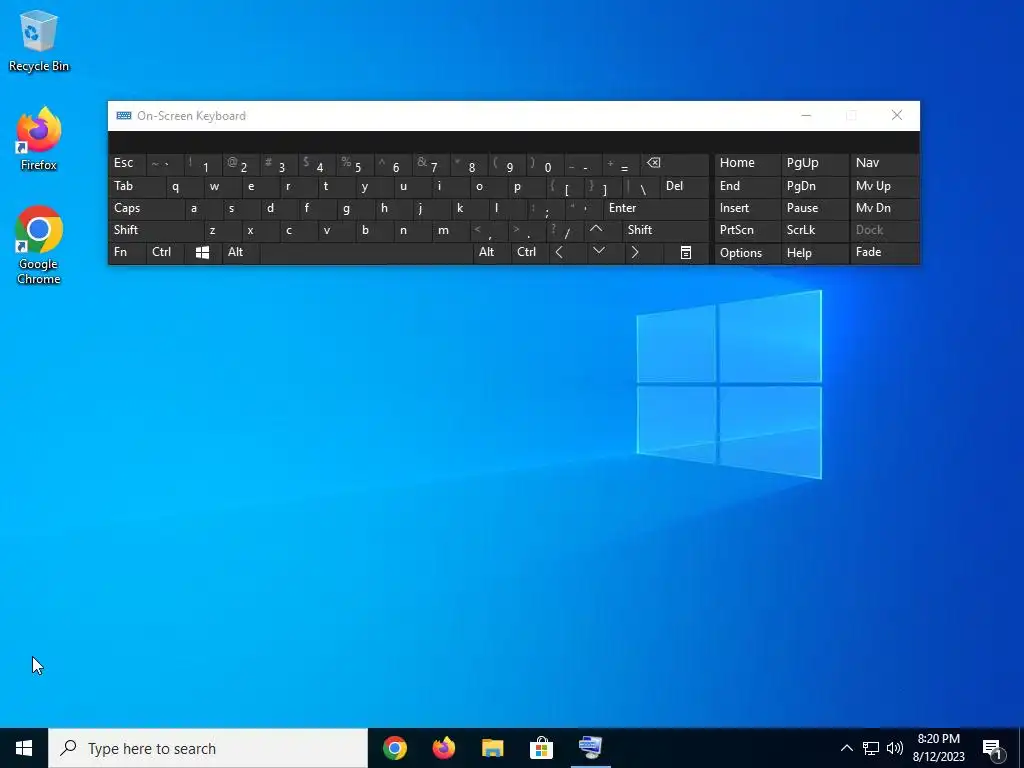The image size is (1024, 768).
Task: Click the PgDn key
Action: pyautogui.click(x=815, y=186)
